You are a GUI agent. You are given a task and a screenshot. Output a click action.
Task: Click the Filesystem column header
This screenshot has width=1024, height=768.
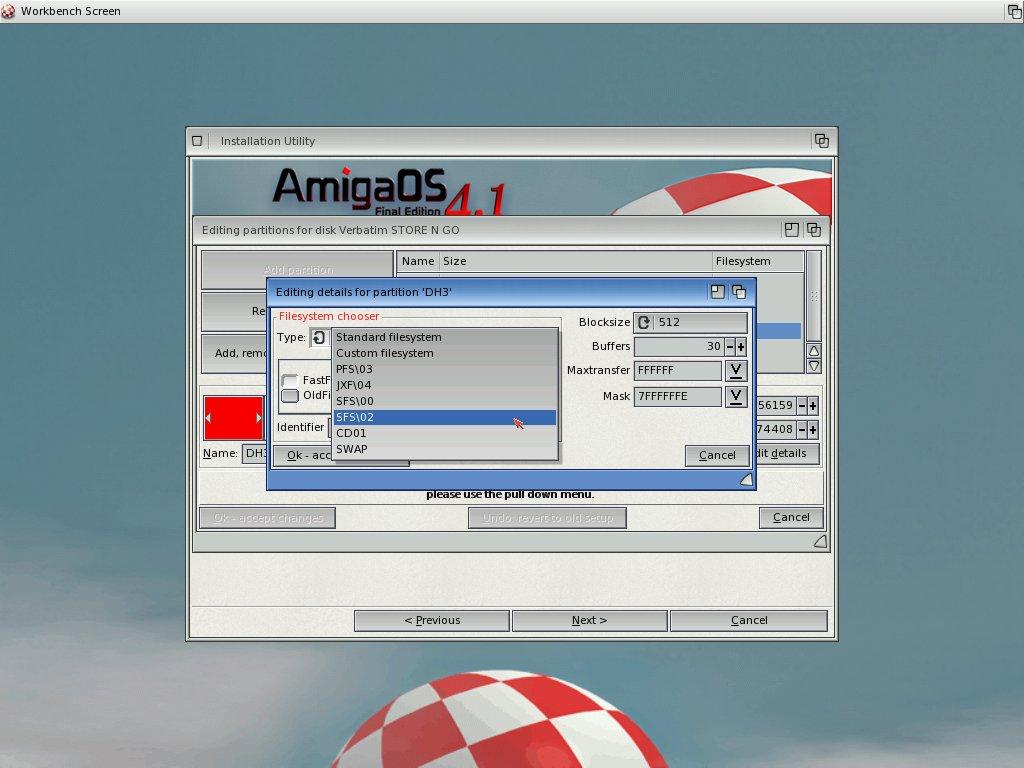[758, 261]
